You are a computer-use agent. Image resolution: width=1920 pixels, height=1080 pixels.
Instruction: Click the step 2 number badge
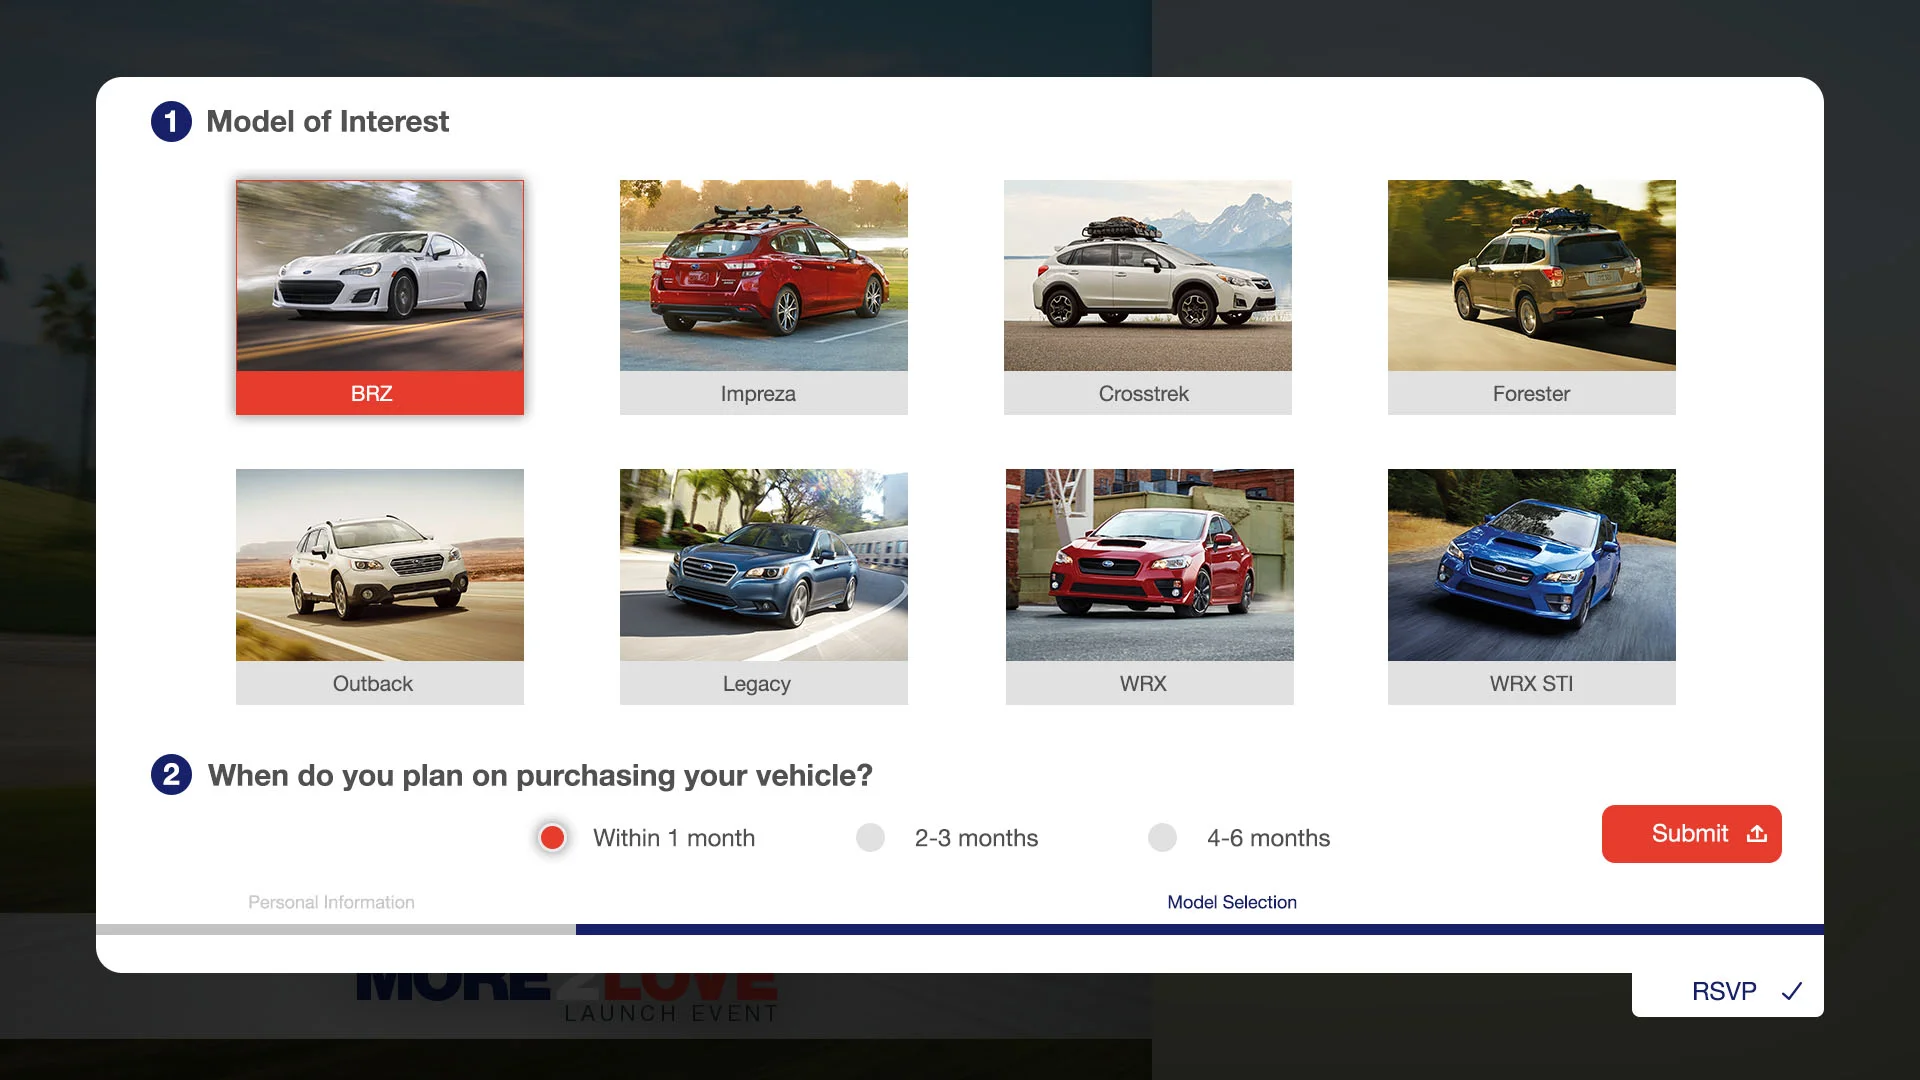(x=171, y=775)
